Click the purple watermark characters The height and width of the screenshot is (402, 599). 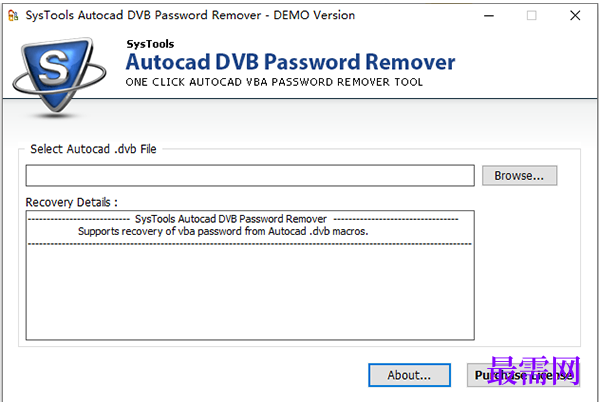(x=533, y=370)
